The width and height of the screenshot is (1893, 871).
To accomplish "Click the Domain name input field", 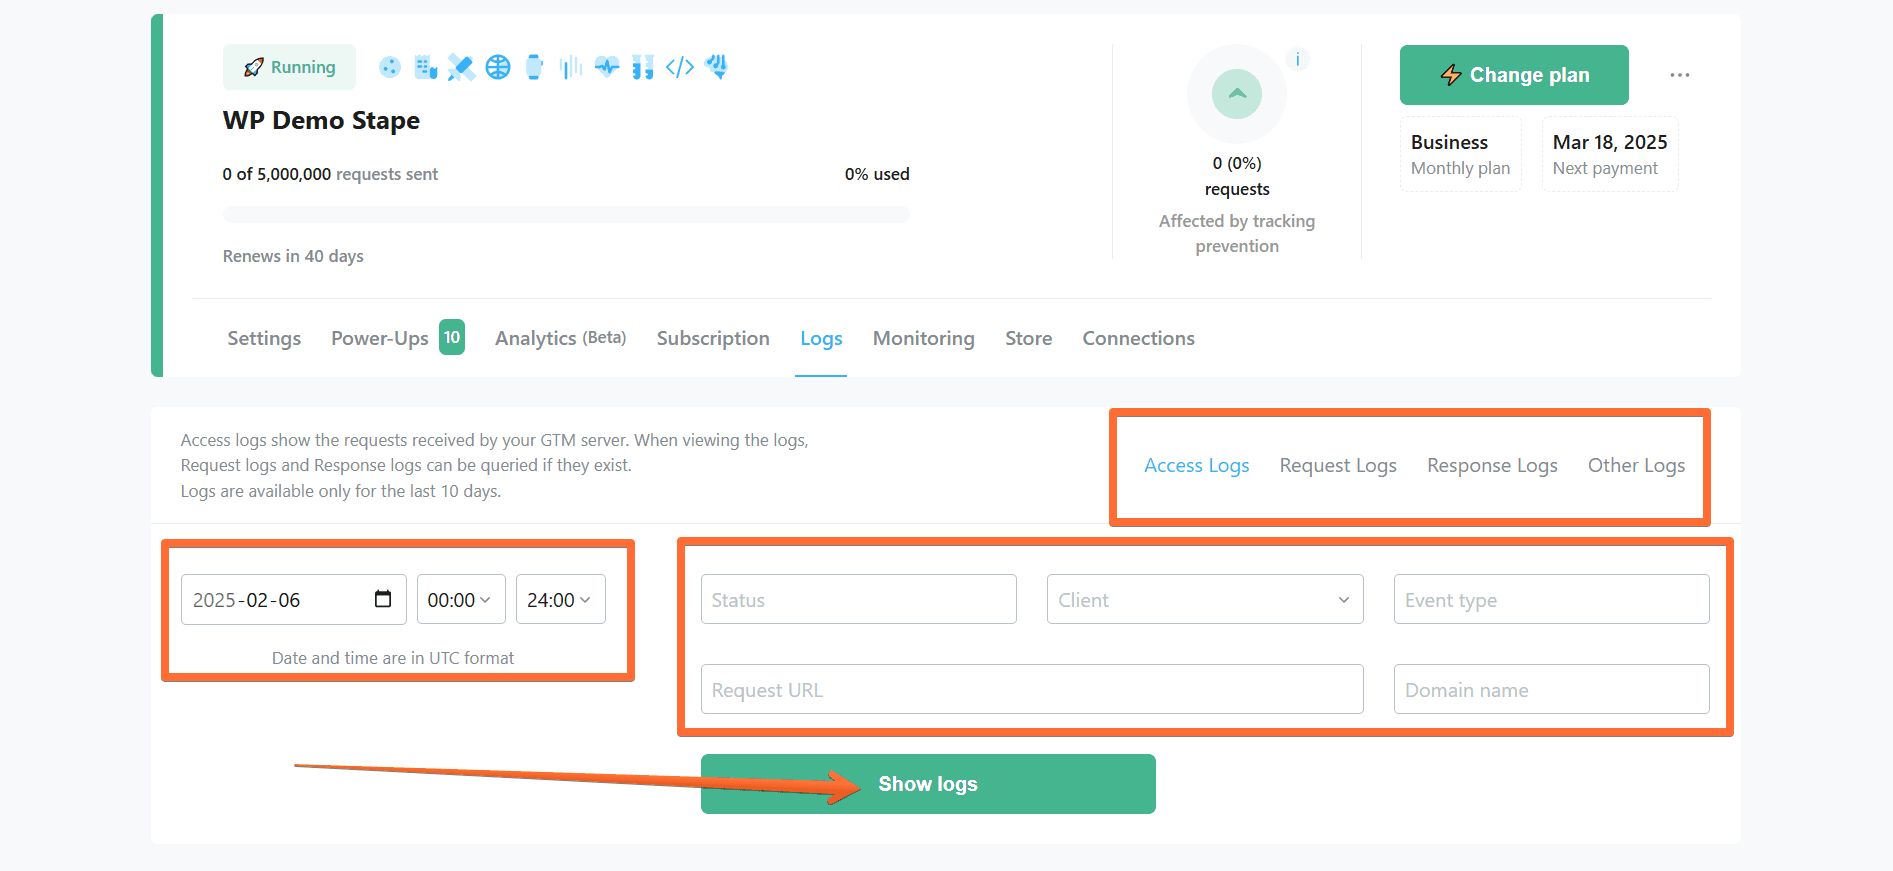I will point(1552,689).
